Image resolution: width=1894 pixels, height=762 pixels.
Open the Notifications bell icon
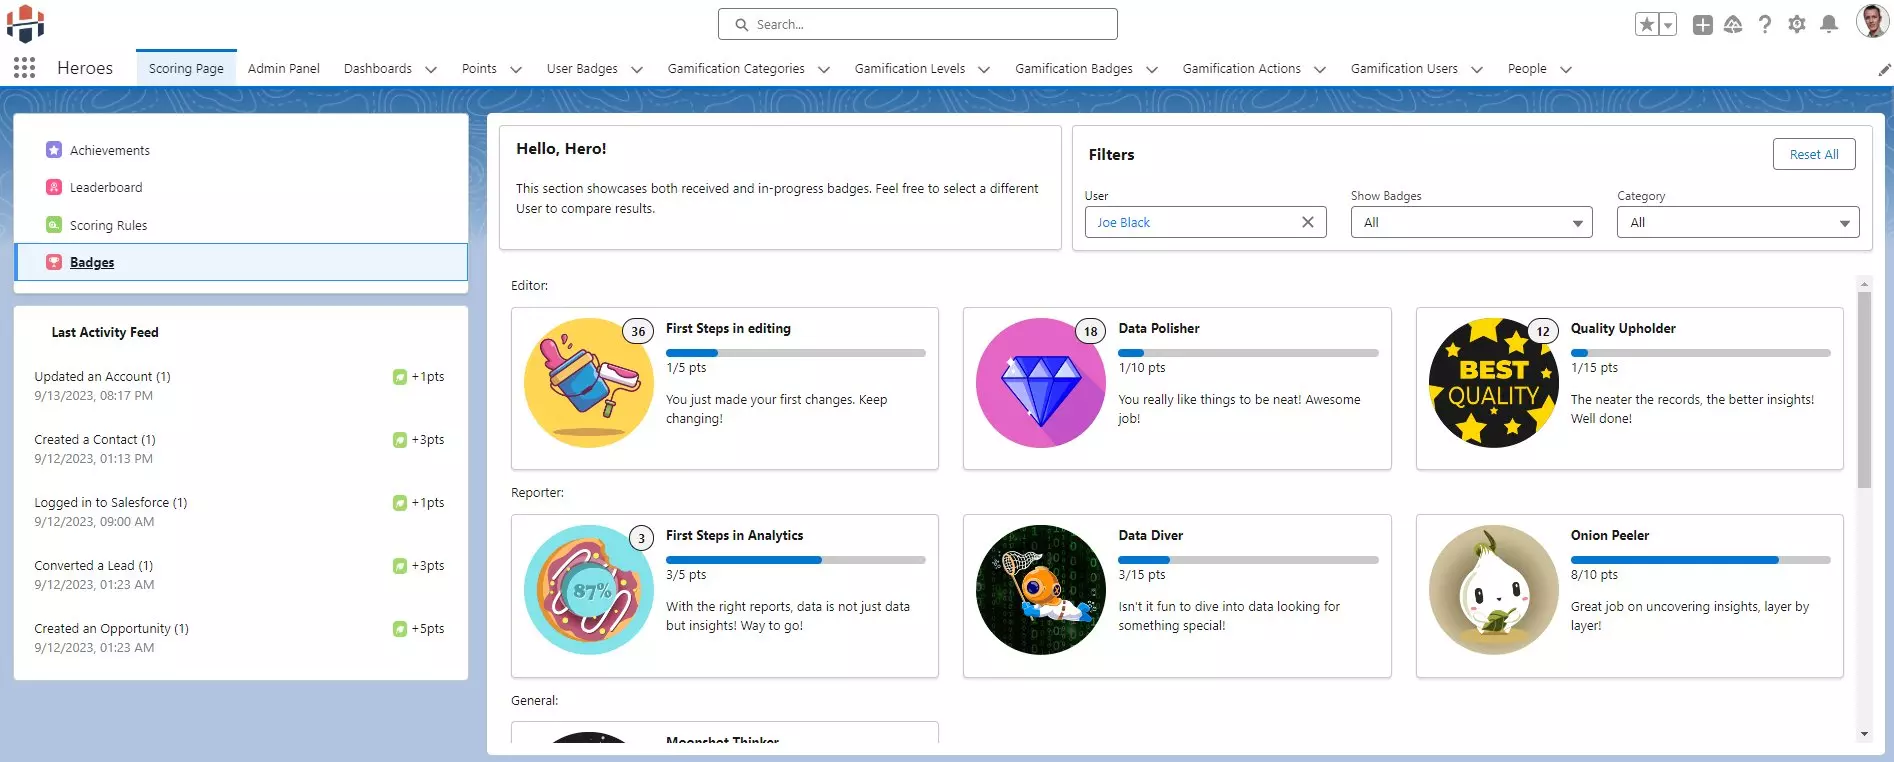tap(1829, 24)
